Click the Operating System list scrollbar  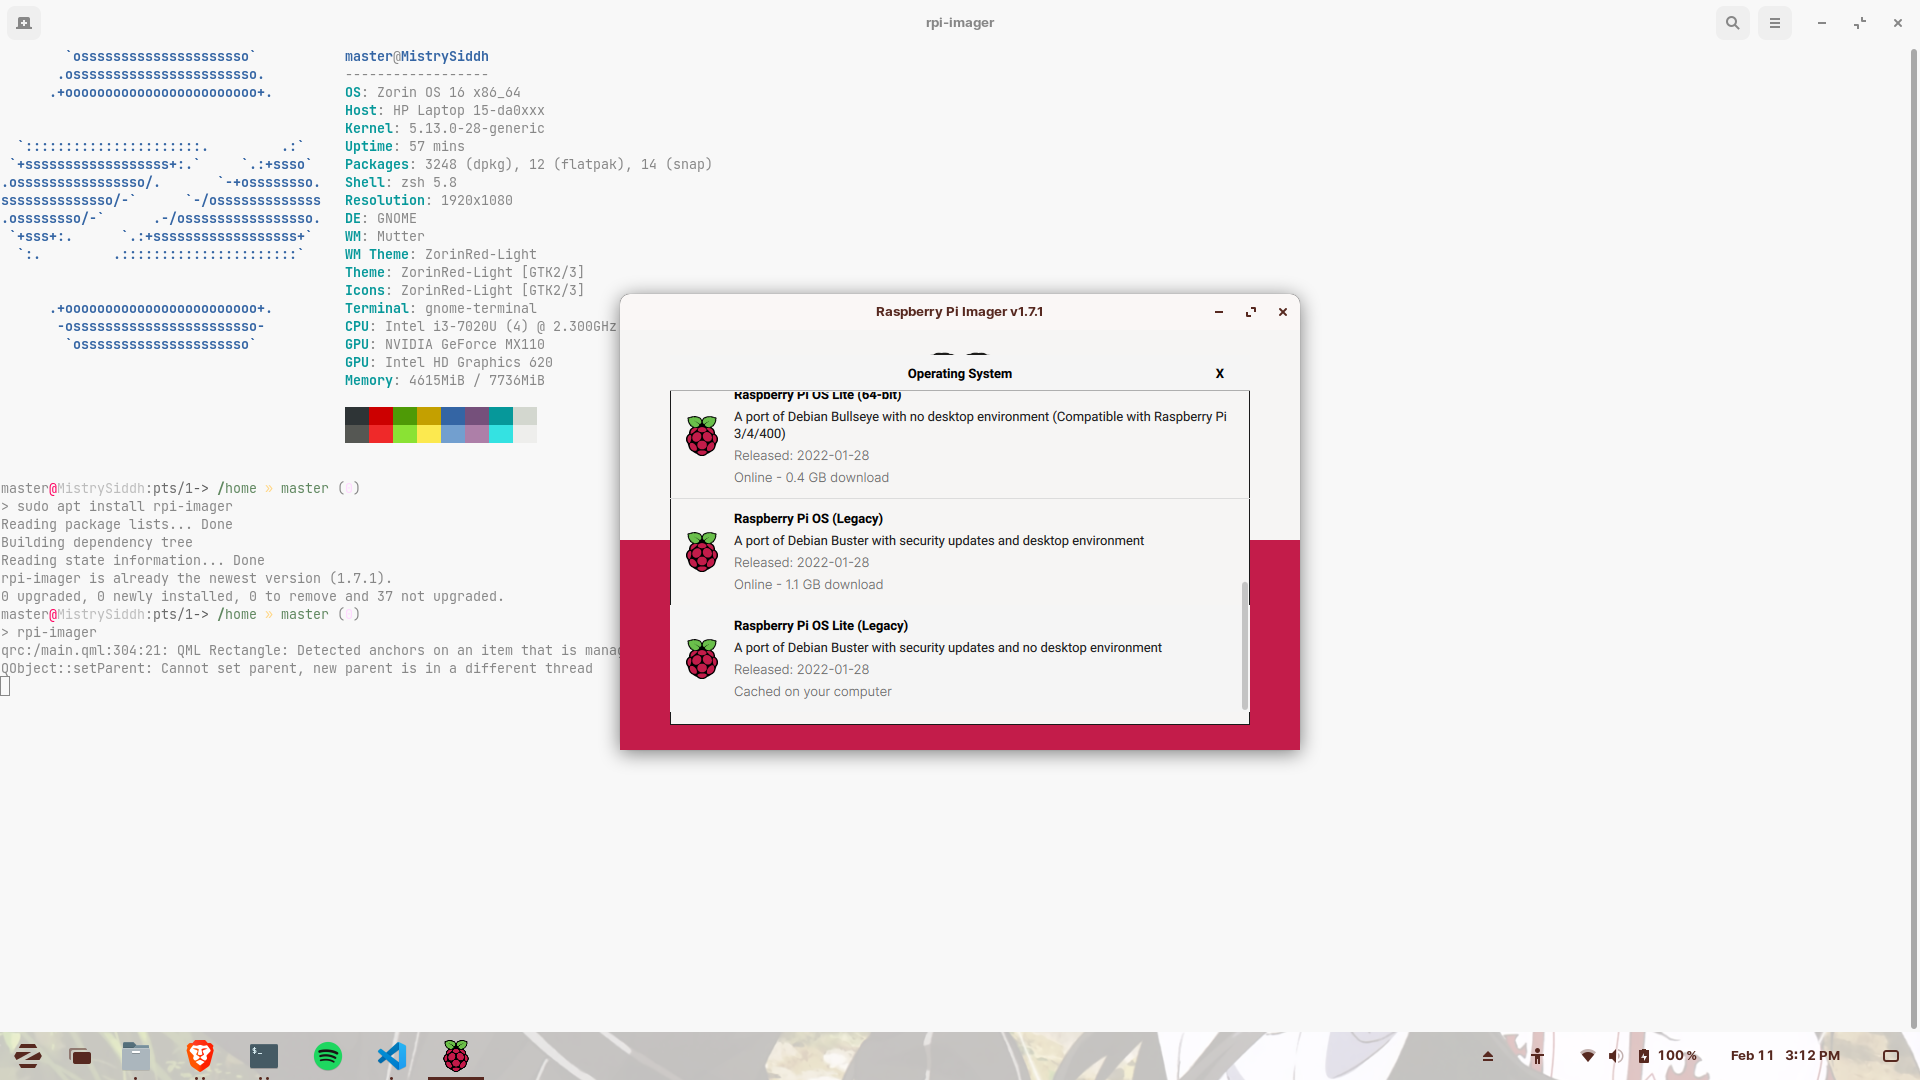pyautogui.click(x=1245, y=646)
